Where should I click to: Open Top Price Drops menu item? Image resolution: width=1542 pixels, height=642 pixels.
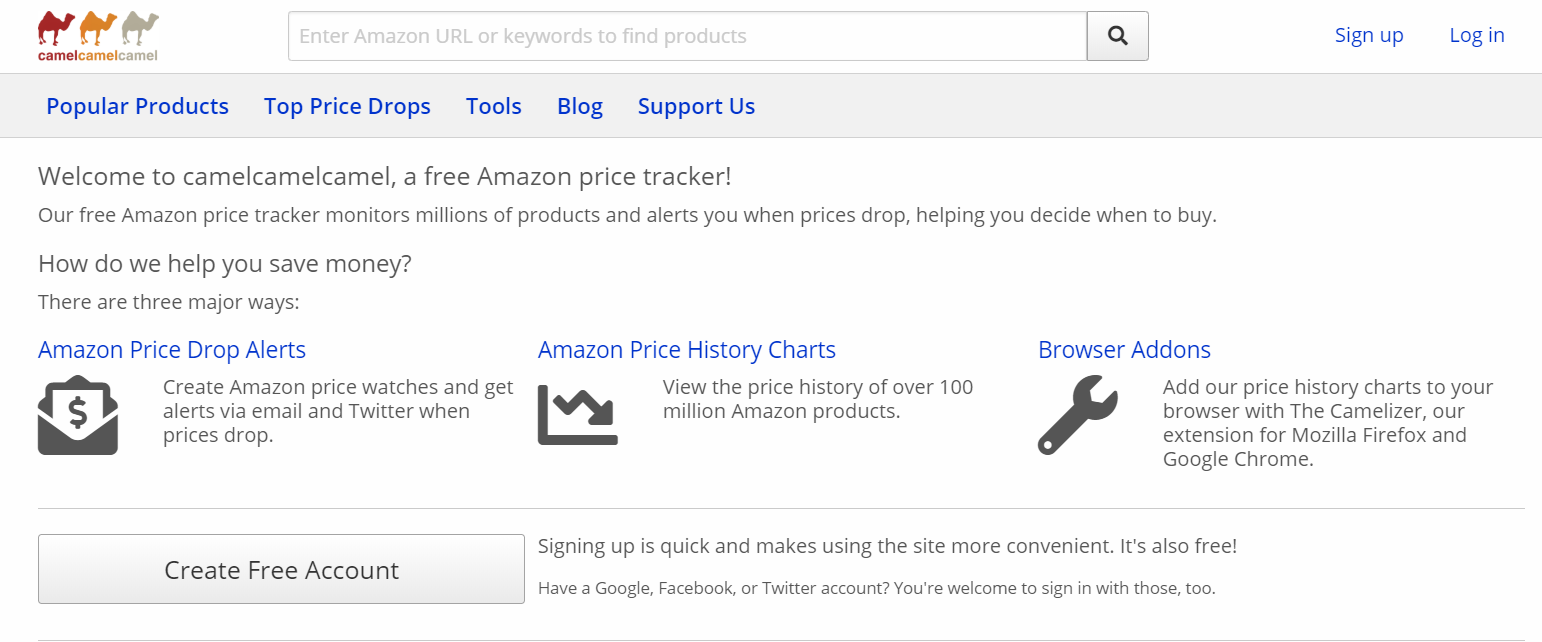347,106
